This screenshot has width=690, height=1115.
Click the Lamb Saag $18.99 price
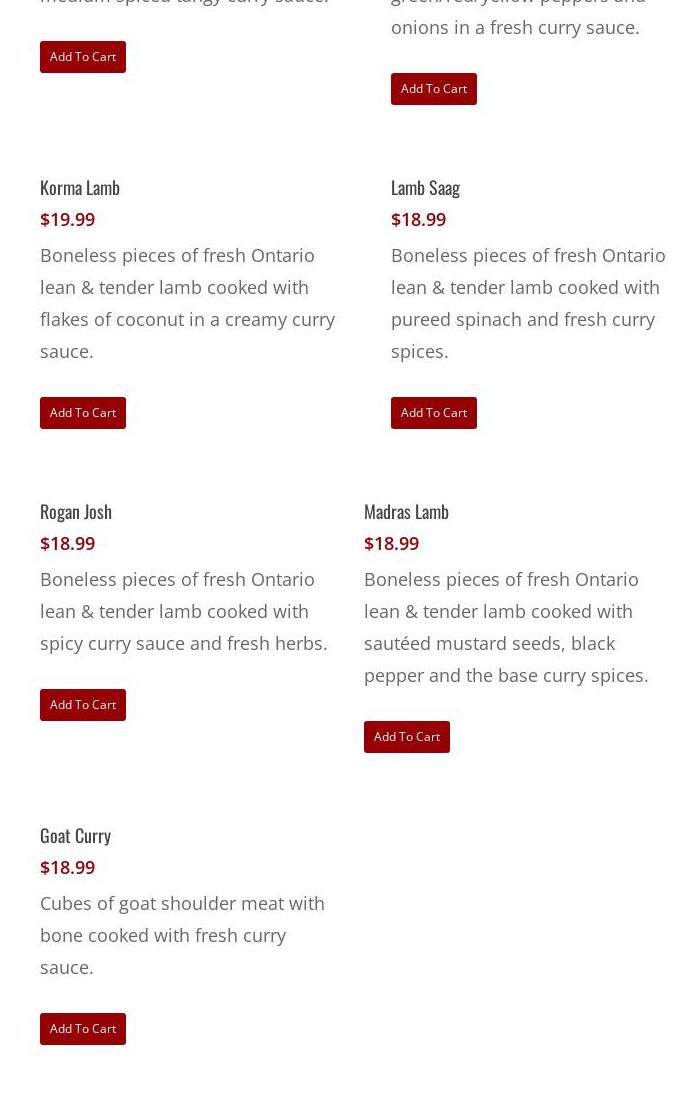418,220
